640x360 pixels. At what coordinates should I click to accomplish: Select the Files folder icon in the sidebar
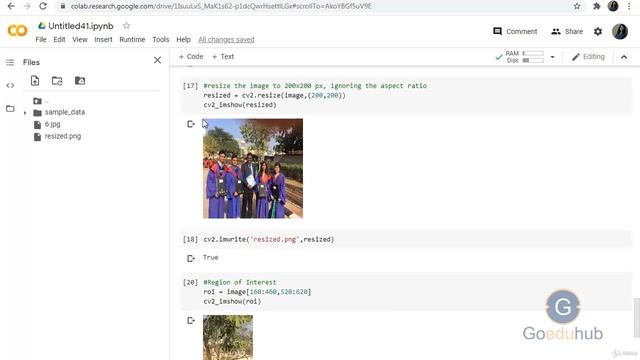10,109
